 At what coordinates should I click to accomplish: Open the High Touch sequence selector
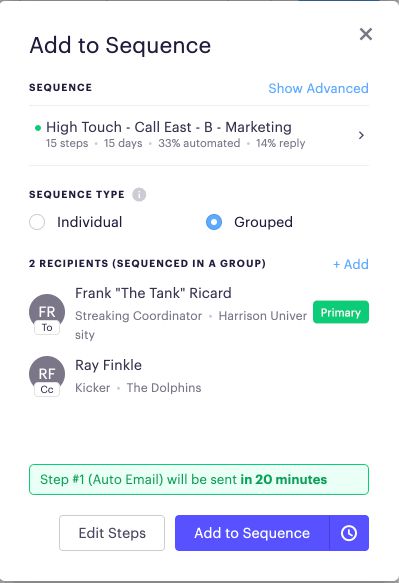199,135
